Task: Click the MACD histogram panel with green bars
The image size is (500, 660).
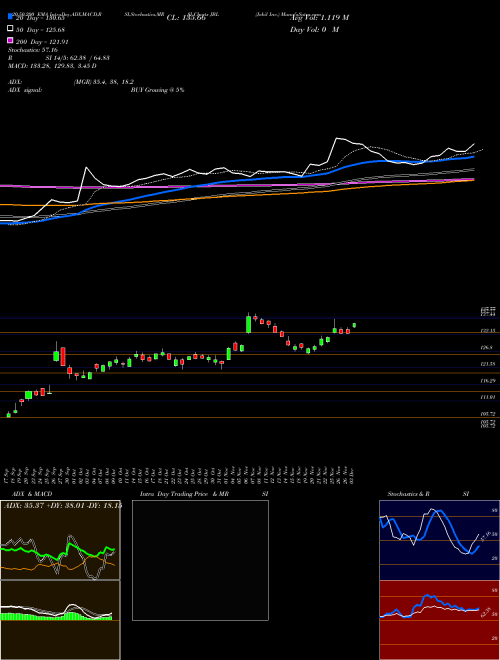Action: (60, 620)
